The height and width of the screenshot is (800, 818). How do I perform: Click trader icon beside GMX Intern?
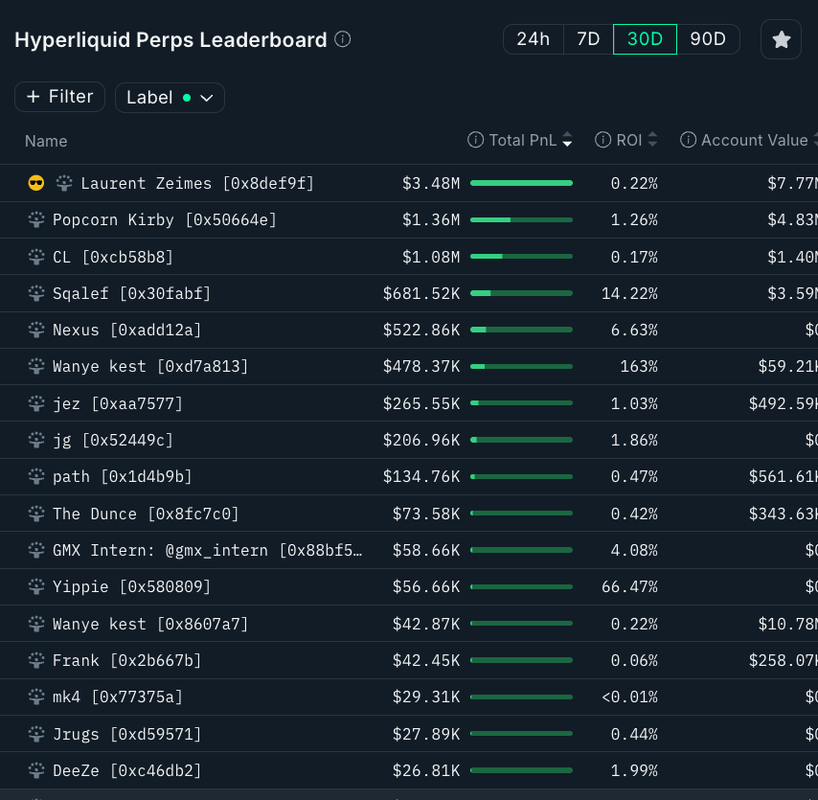coord(37,550)
